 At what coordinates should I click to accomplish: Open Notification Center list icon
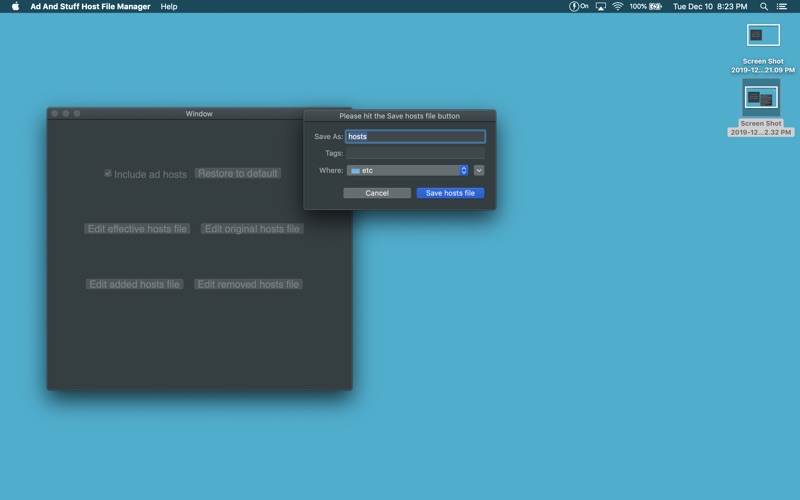[782, 7]
